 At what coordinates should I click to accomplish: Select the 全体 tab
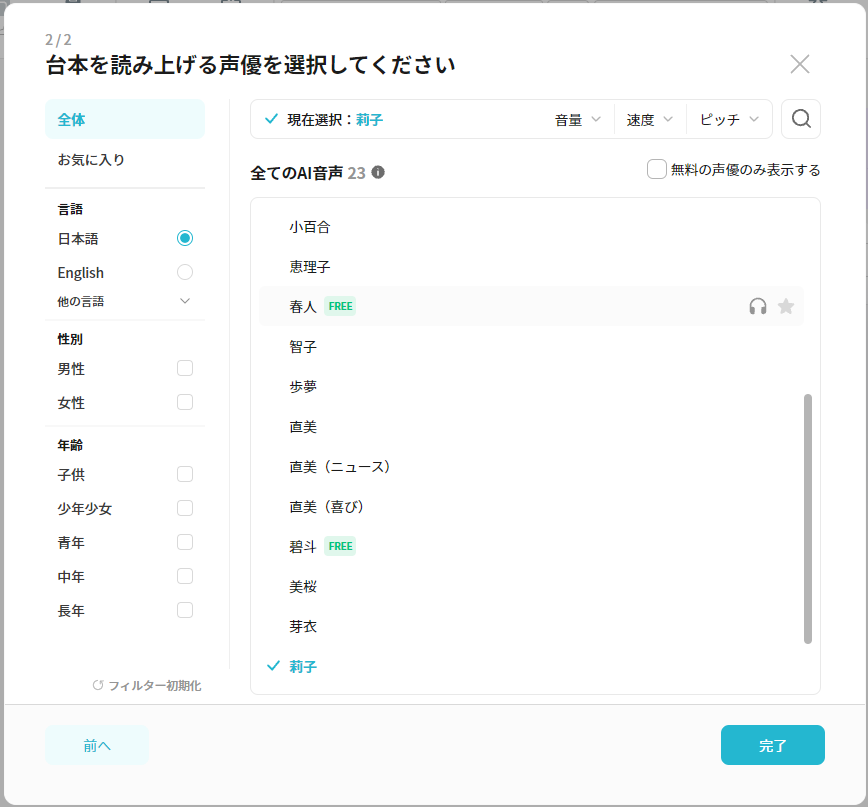[x=125, y=120]
